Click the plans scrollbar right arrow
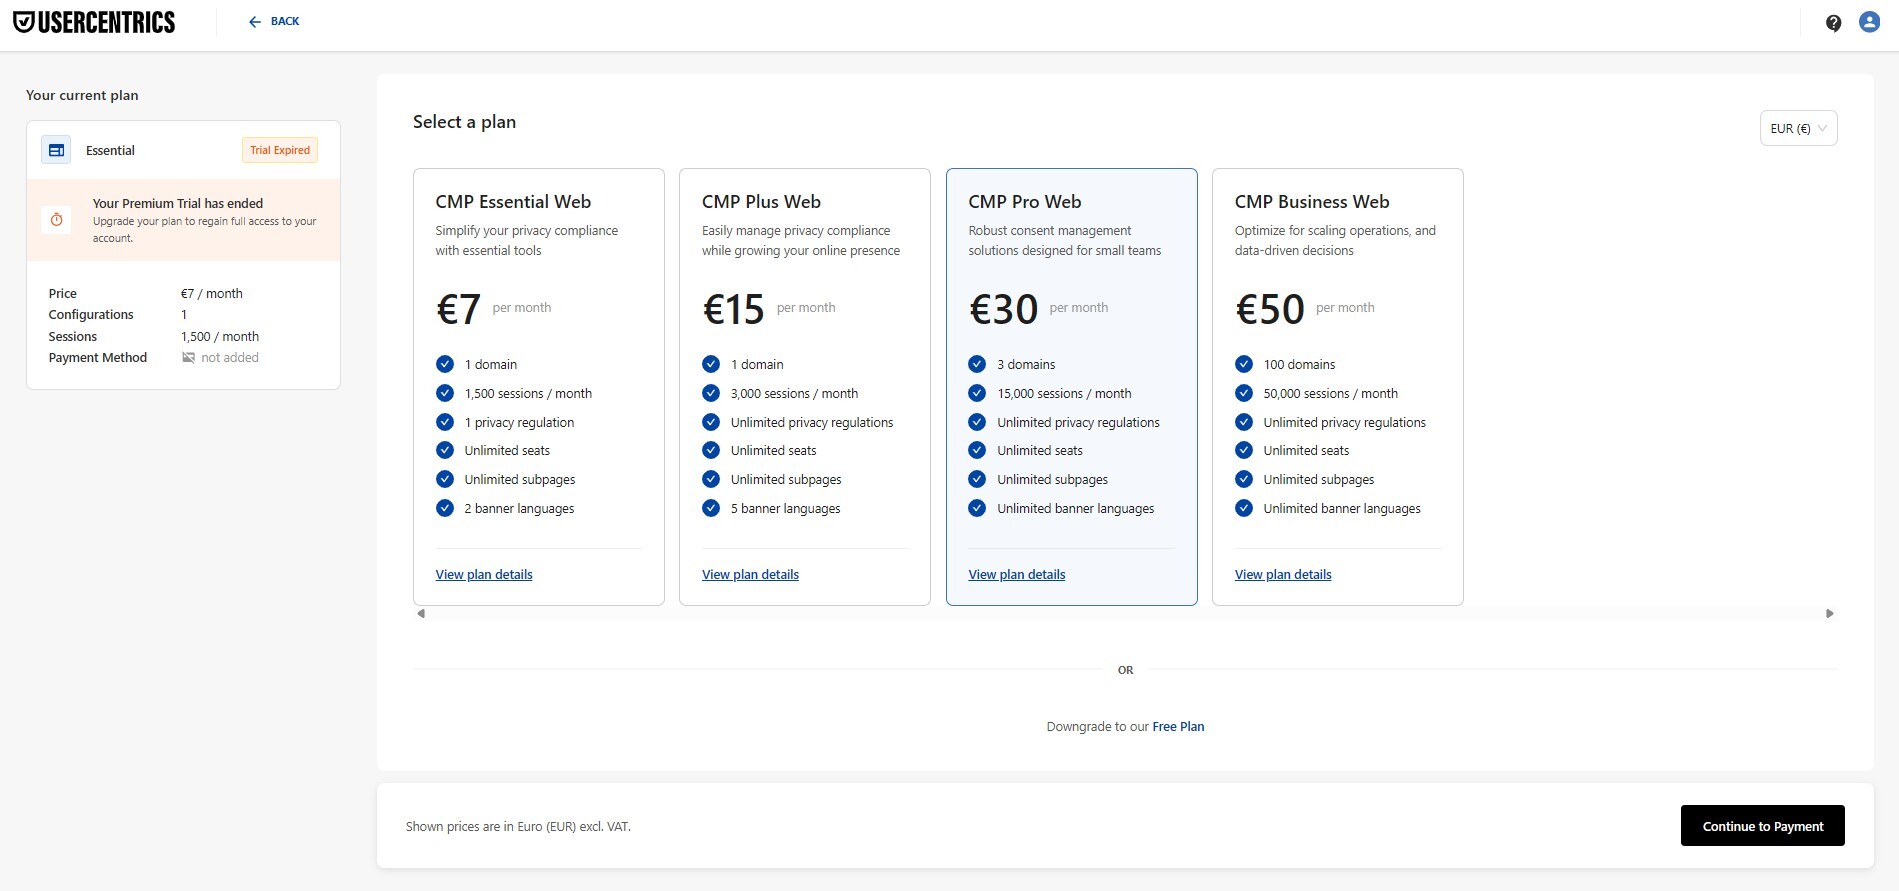Image resolution: width=1899 pixels, height=891 pixels. (1829, 614)
